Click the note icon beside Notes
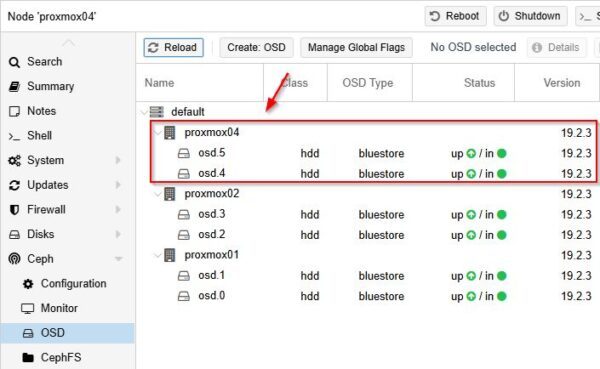The height and width of the screenshot is (369, 600). coord(14,111)
